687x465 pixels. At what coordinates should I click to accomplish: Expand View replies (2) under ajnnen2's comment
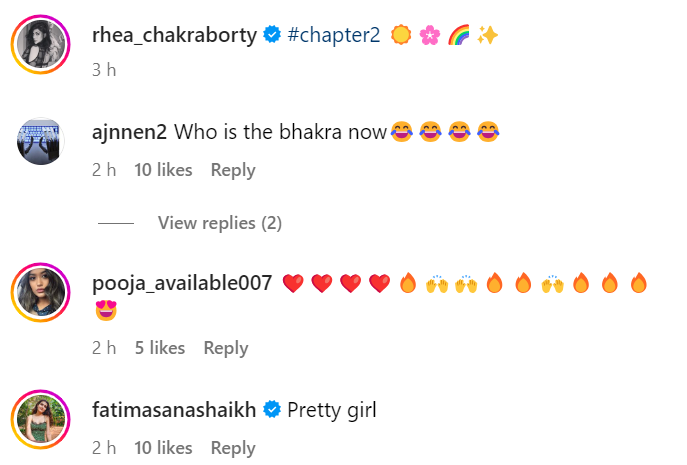pyautogui.click(x=220, y=223)
